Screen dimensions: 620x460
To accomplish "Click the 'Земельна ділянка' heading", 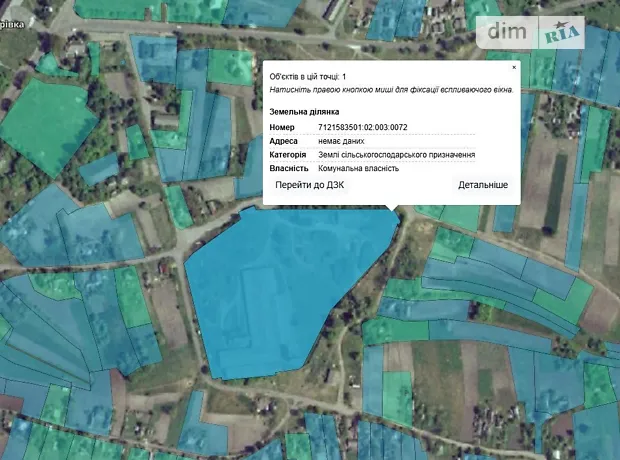I will tap(305, 111).
